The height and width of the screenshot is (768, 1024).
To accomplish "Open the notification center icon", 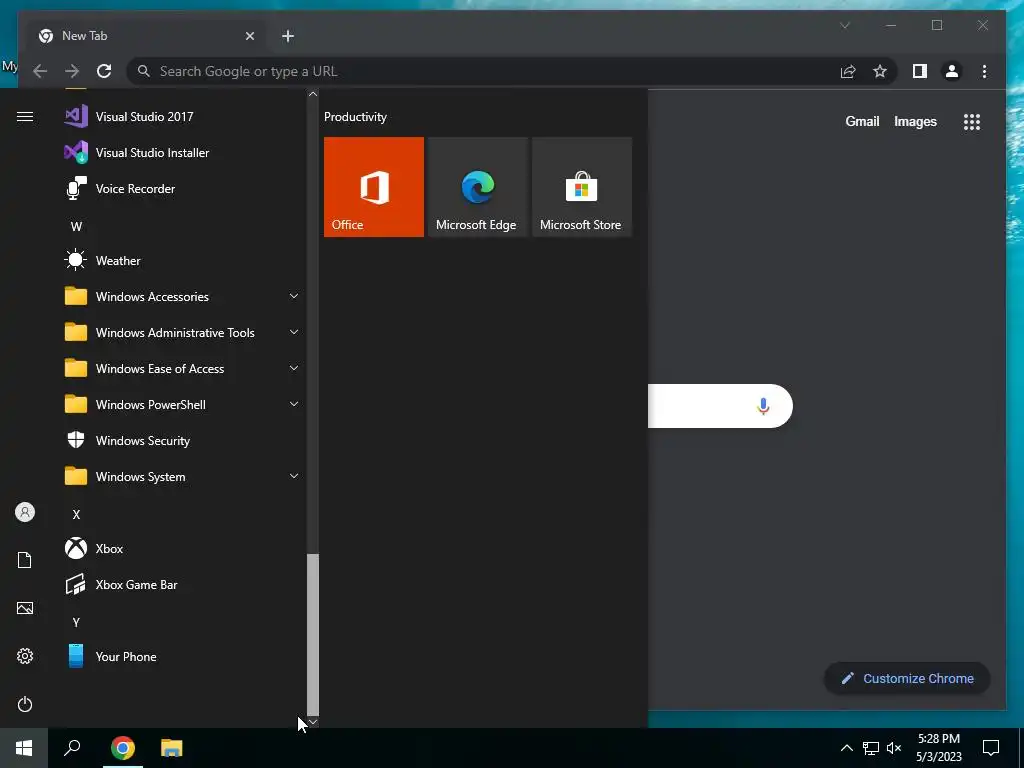I will [x=991, y=748].
